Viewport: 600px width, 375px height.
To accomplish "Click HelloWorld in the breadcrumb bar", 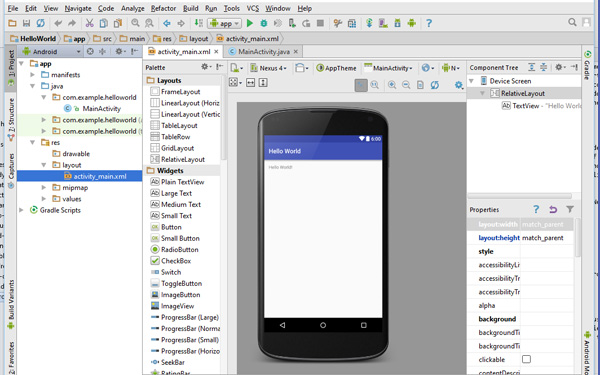I will [33, 38].
